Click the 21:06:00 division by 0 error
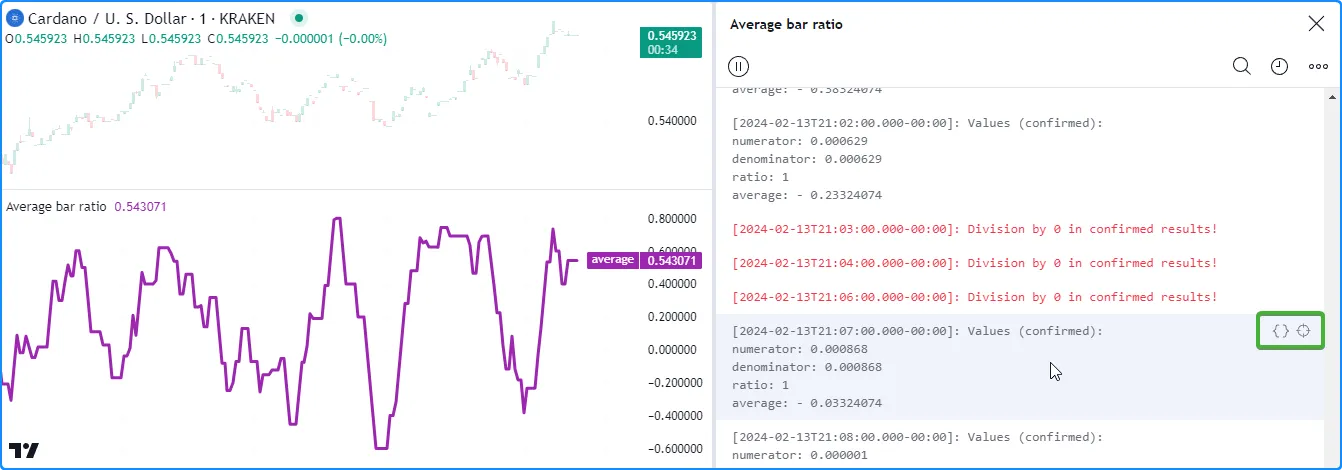Viewport: 1342px width, 470px height. (x=974, y=297)
